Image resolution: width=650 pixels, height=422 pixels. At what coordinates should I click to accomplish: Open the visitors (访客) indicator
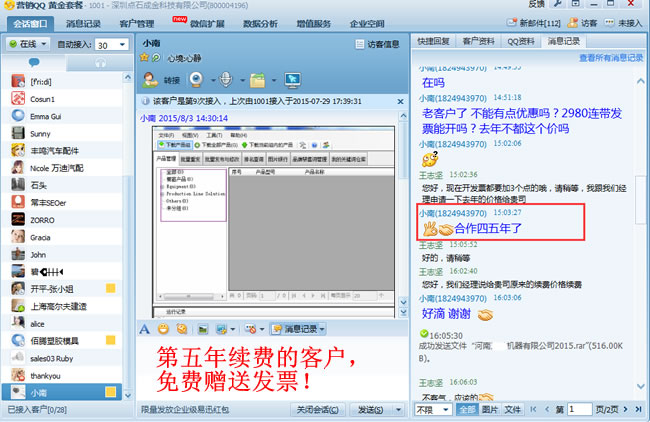point(582,23)
